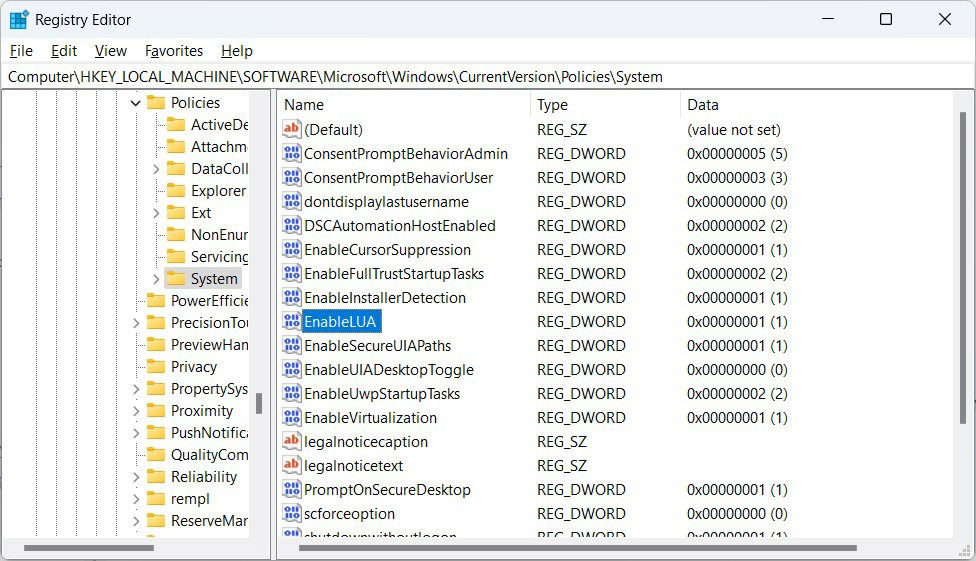Image resolution: width=976 pixels, height=561 pixels.
Task: Select the Servicing key in tree
Action: click(219, 257)
